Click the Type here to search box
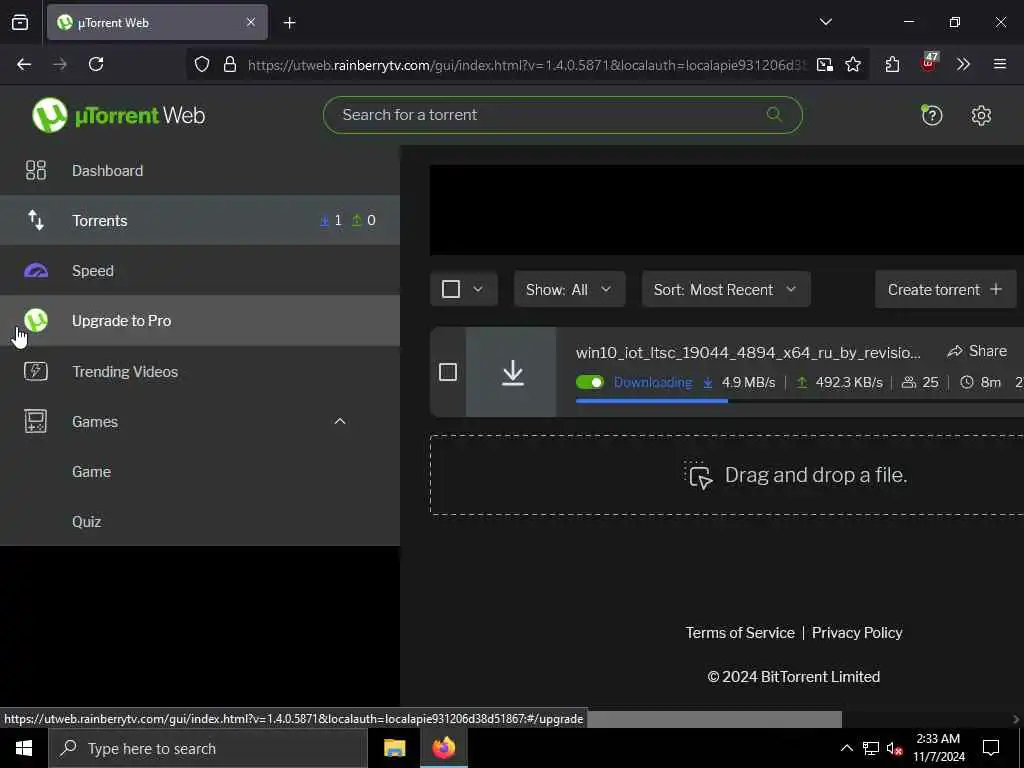 [x=208, y=748]
